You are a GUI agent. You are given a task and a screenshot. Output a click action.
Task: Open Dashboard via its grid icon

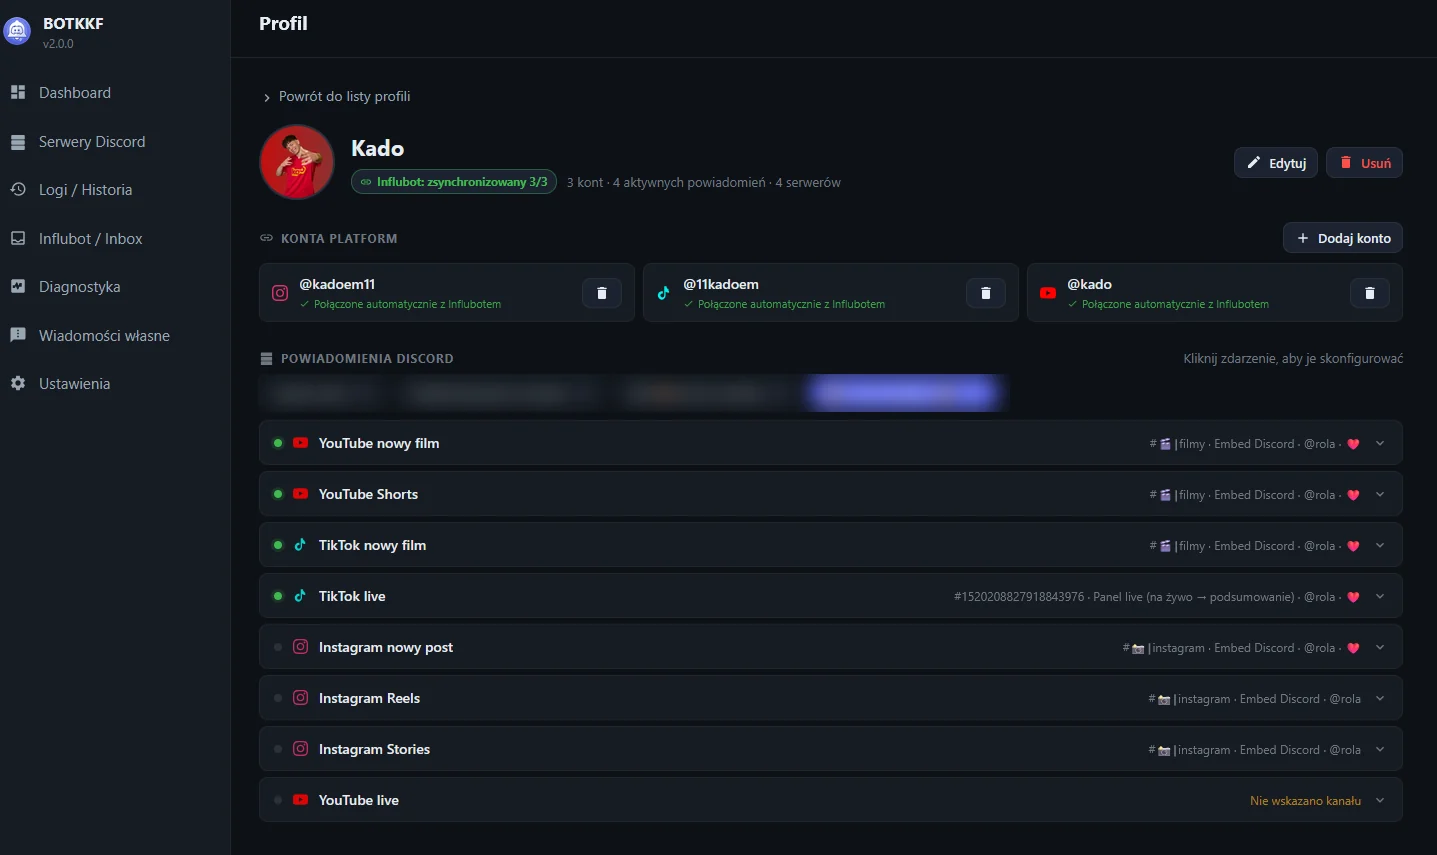pos(18,92)
